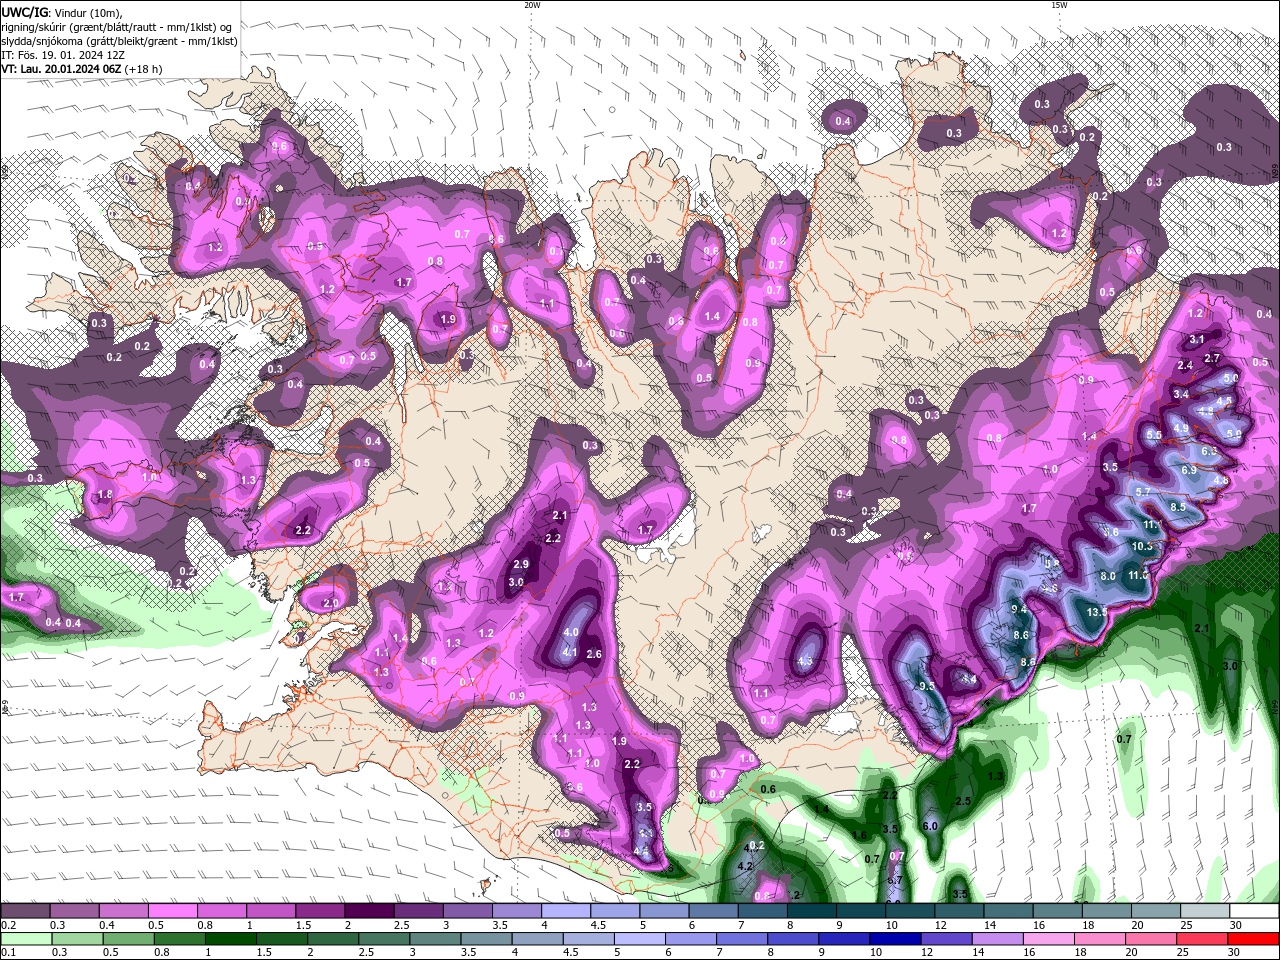This screenshot has width=1280, height=960.
Task: Click the '0.4' label in the snow legend
Action: click(x=107, y=925)
